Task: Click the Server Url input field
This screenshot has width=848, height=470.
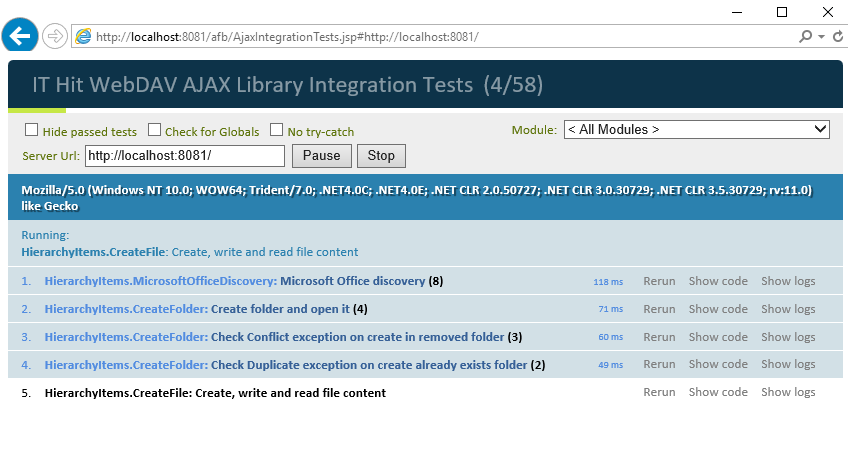Action: [185, 156]
